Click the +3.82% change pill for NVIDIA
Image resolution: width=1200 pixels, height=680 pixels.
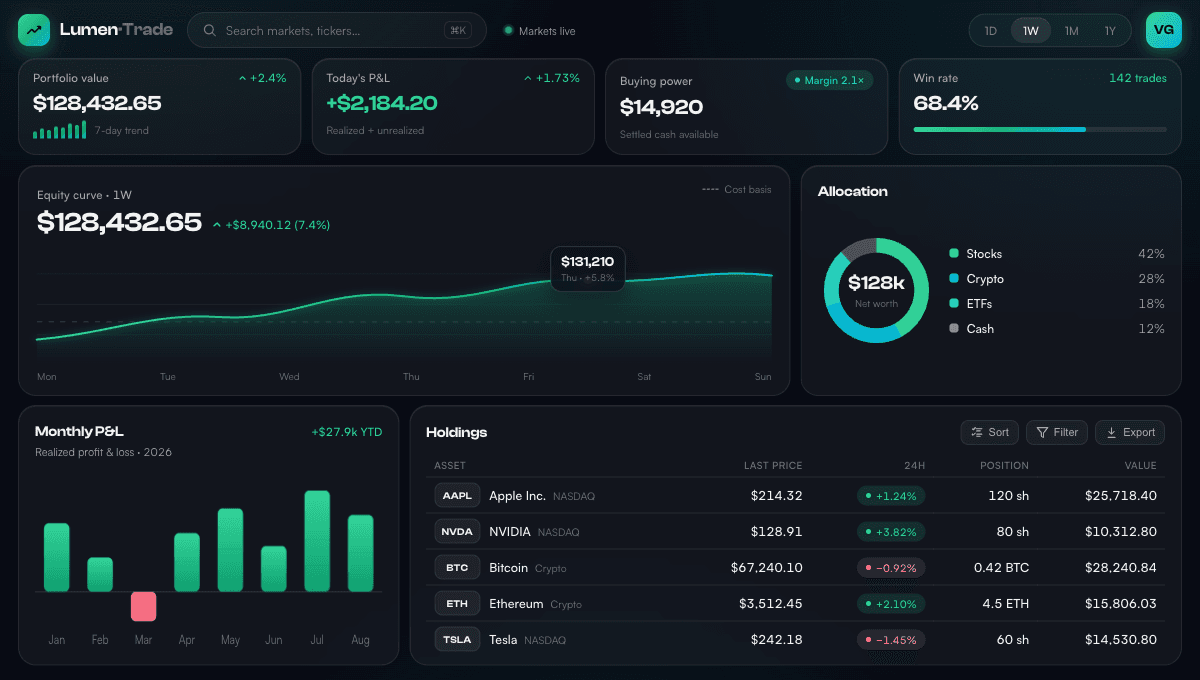click(x=891, y=532)
